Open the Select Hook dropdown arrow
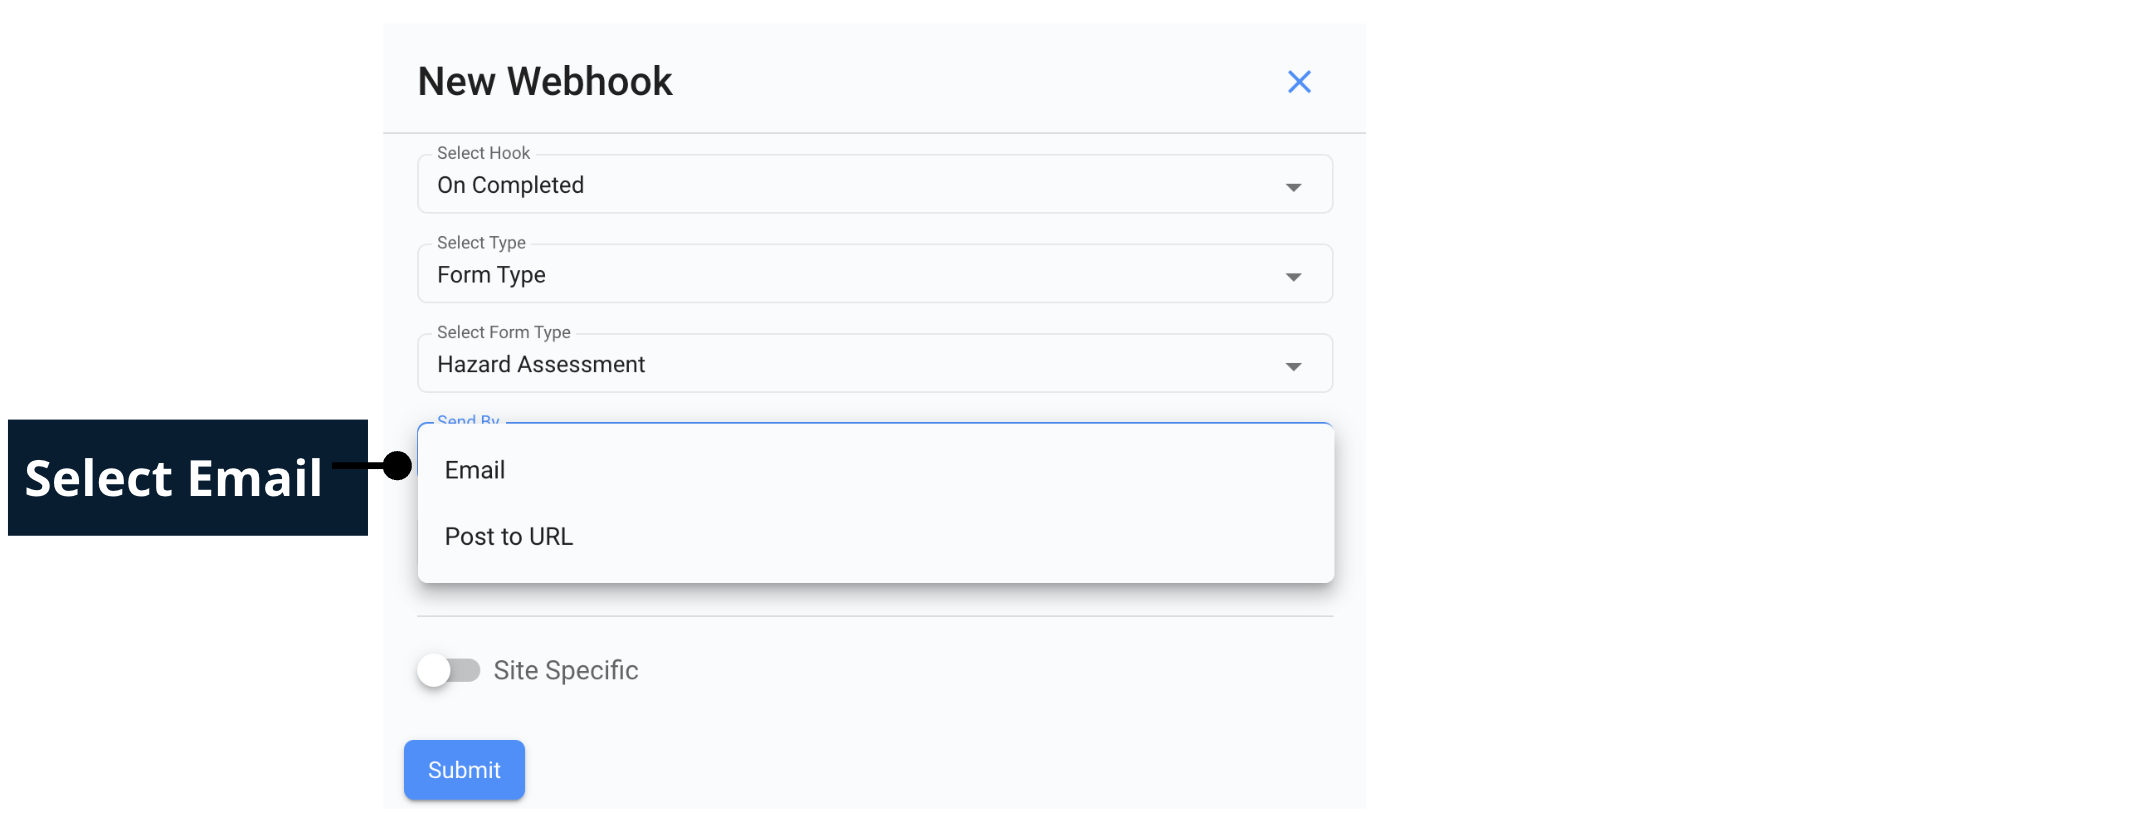Screen dimensions: 2144x826 coord(1294,185)
